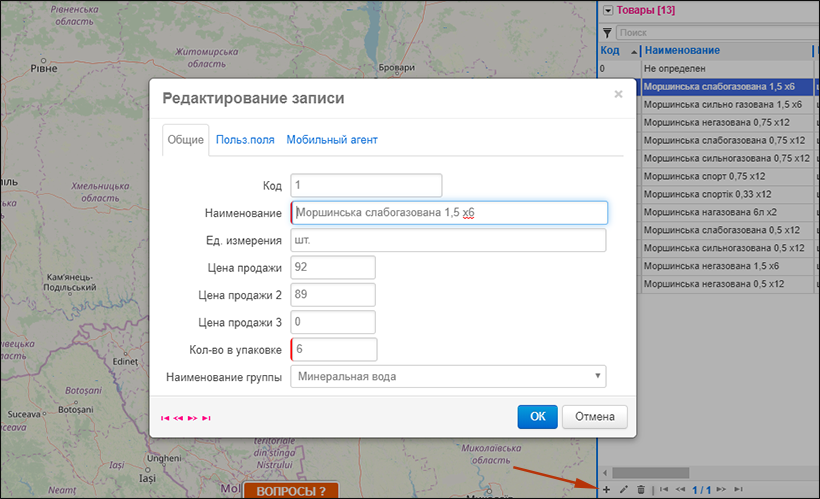Screen dimensions: 820x499
Task: Confirm editing with OK button
Action: pos(538,417)
